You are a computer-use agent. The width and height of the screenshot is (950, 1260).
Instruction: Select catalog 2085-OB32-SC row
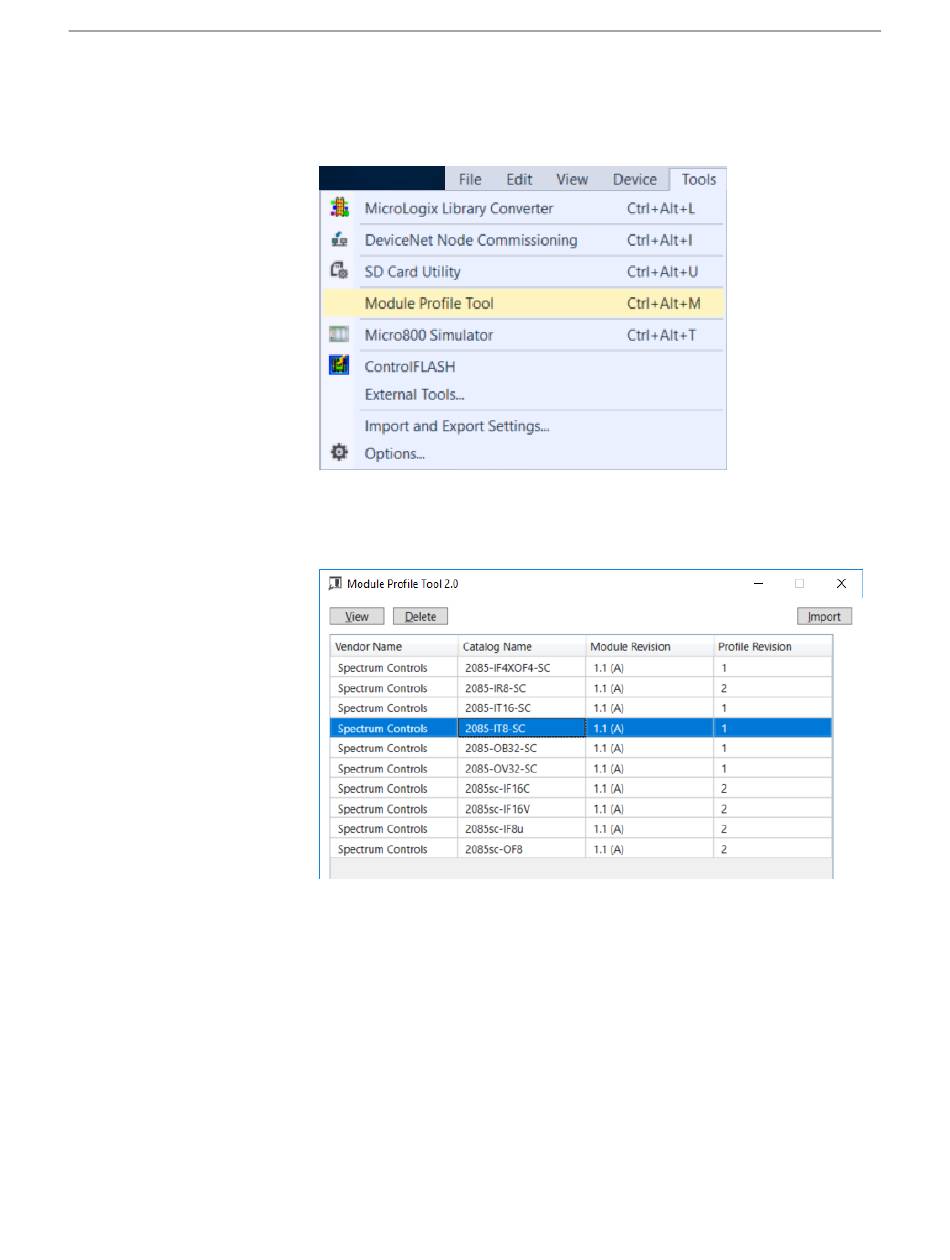click(x=581, y=748)
